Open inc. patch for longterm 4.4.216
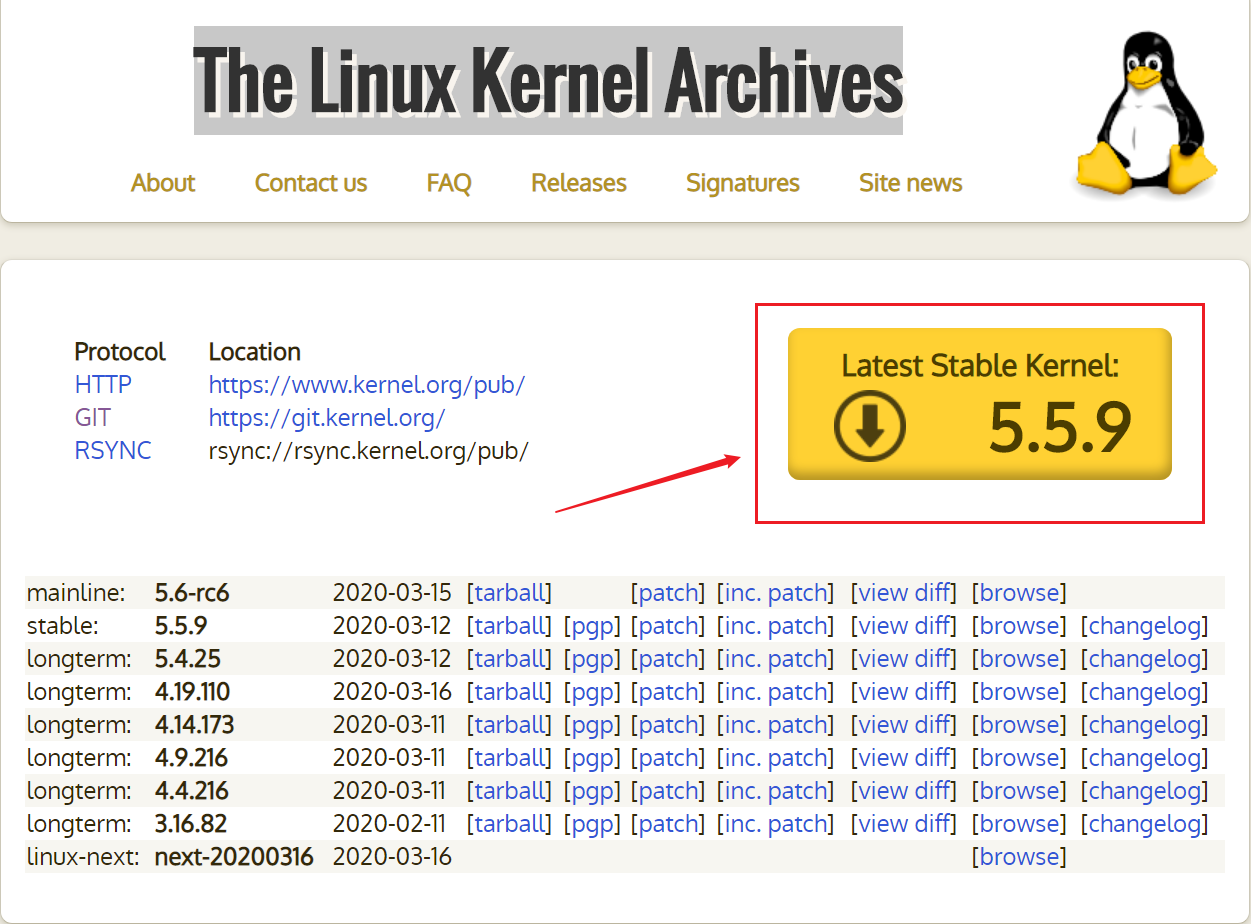The image size is (1251, 924). point(777,791)
